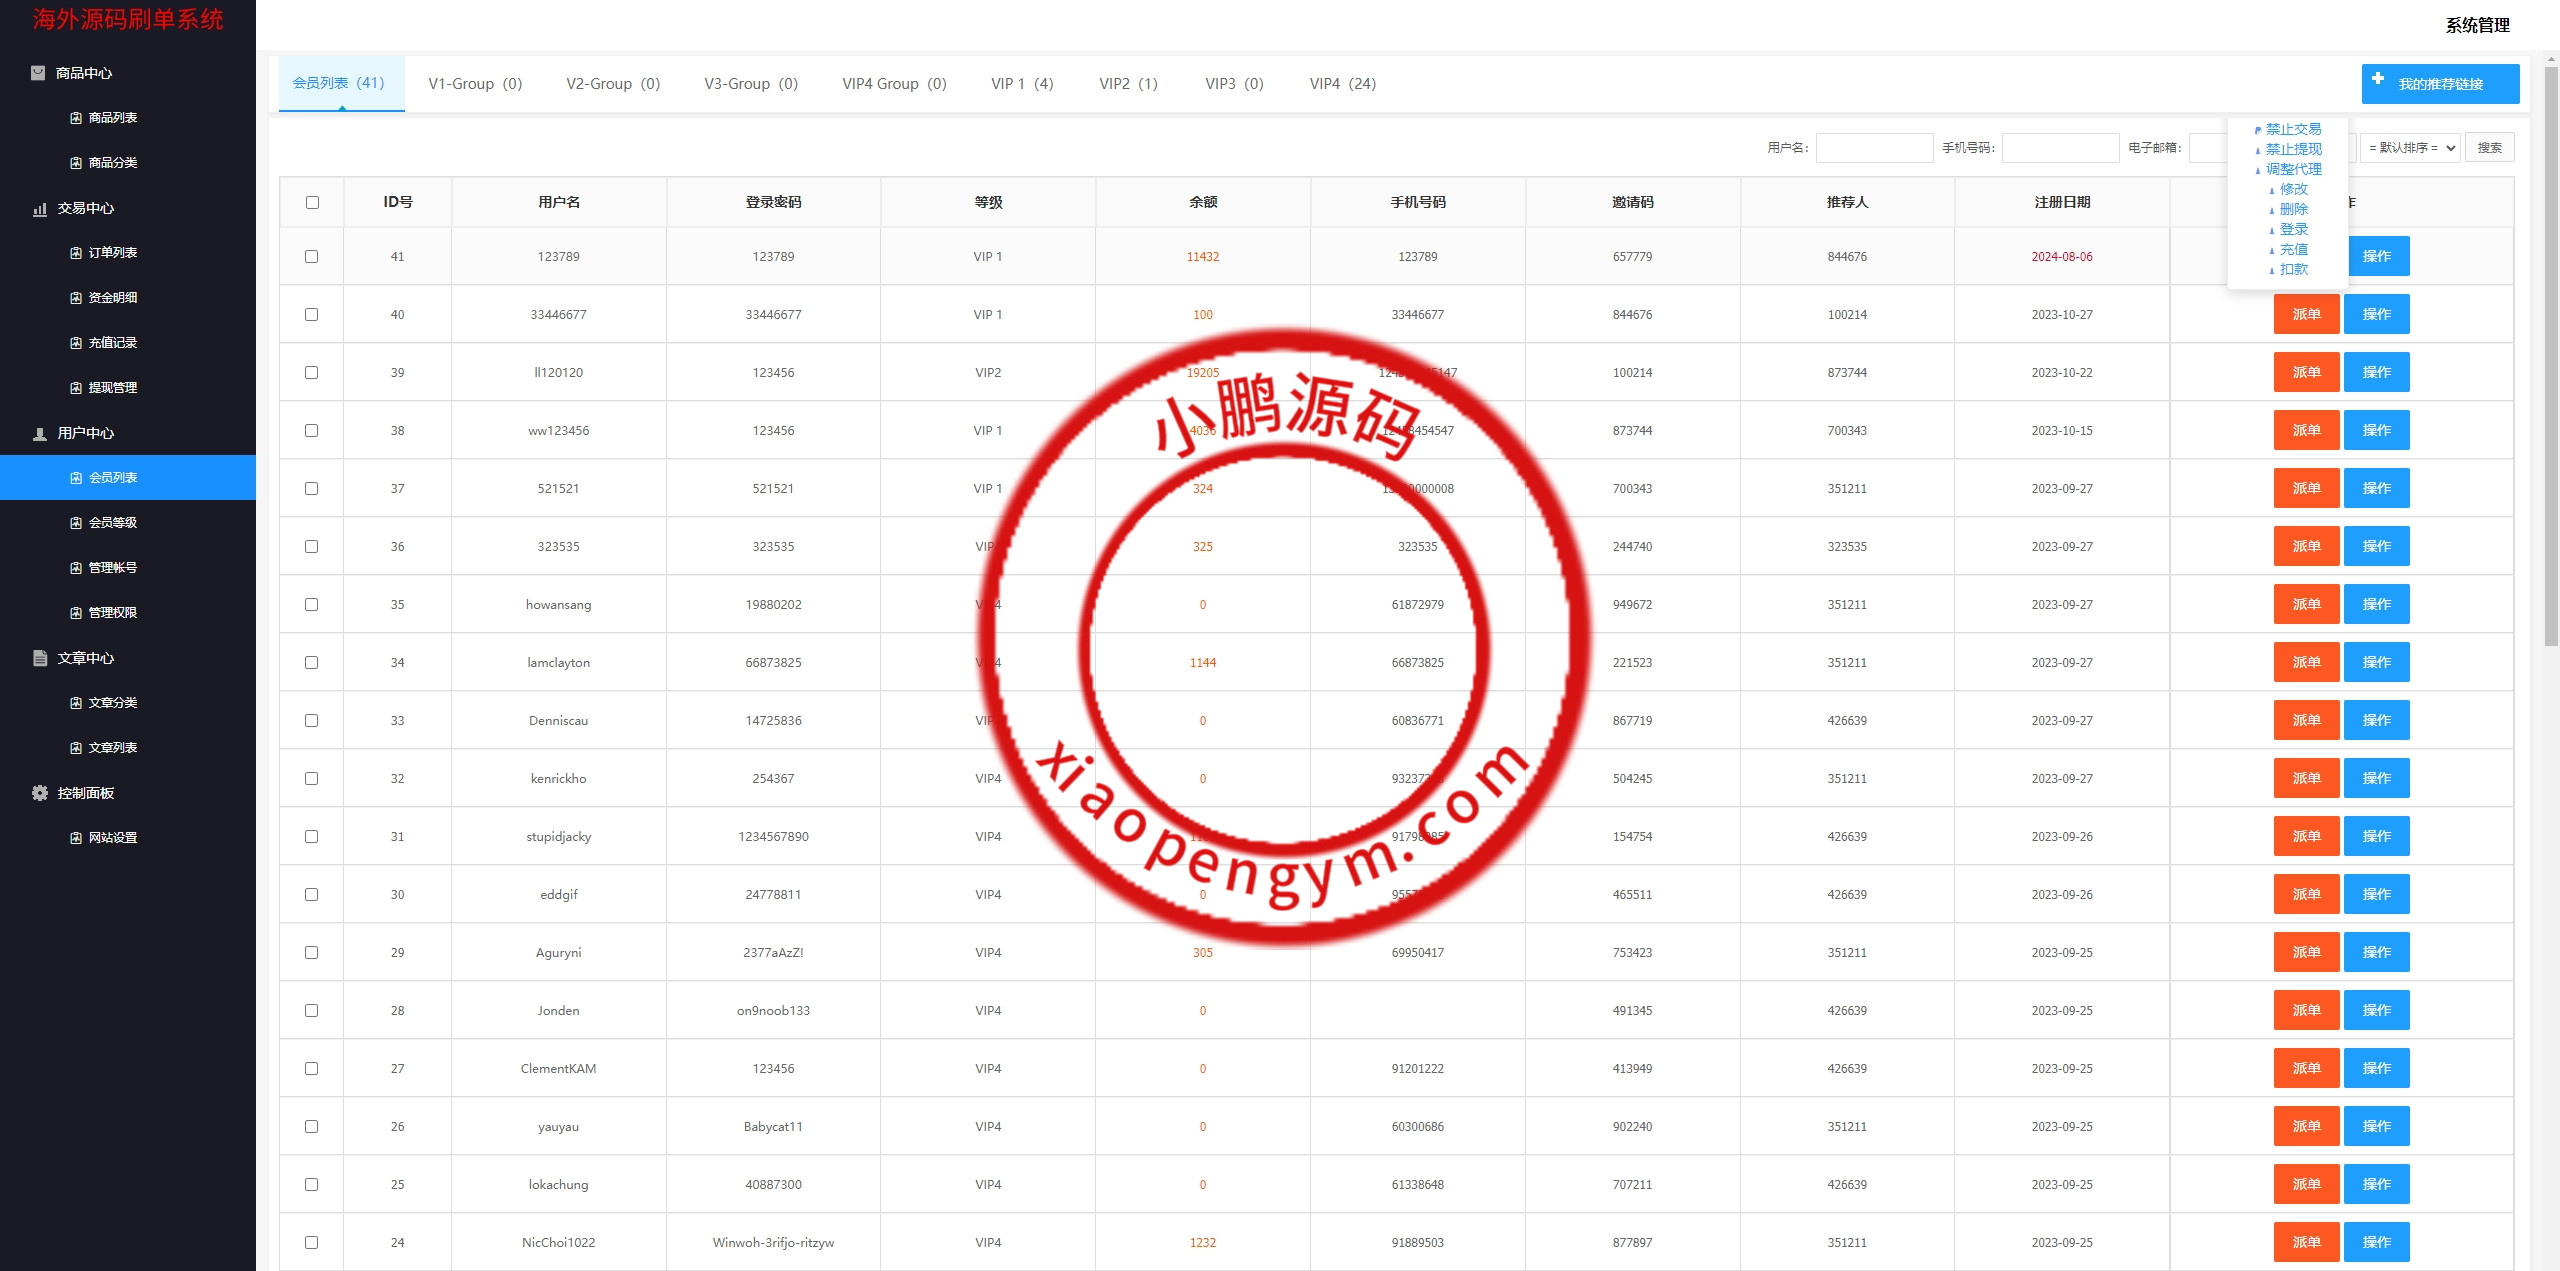This screenshot has height=1271, width=2560.
Task: Click the 控制面板 gear icon
Action: click(x=40, y=793)
